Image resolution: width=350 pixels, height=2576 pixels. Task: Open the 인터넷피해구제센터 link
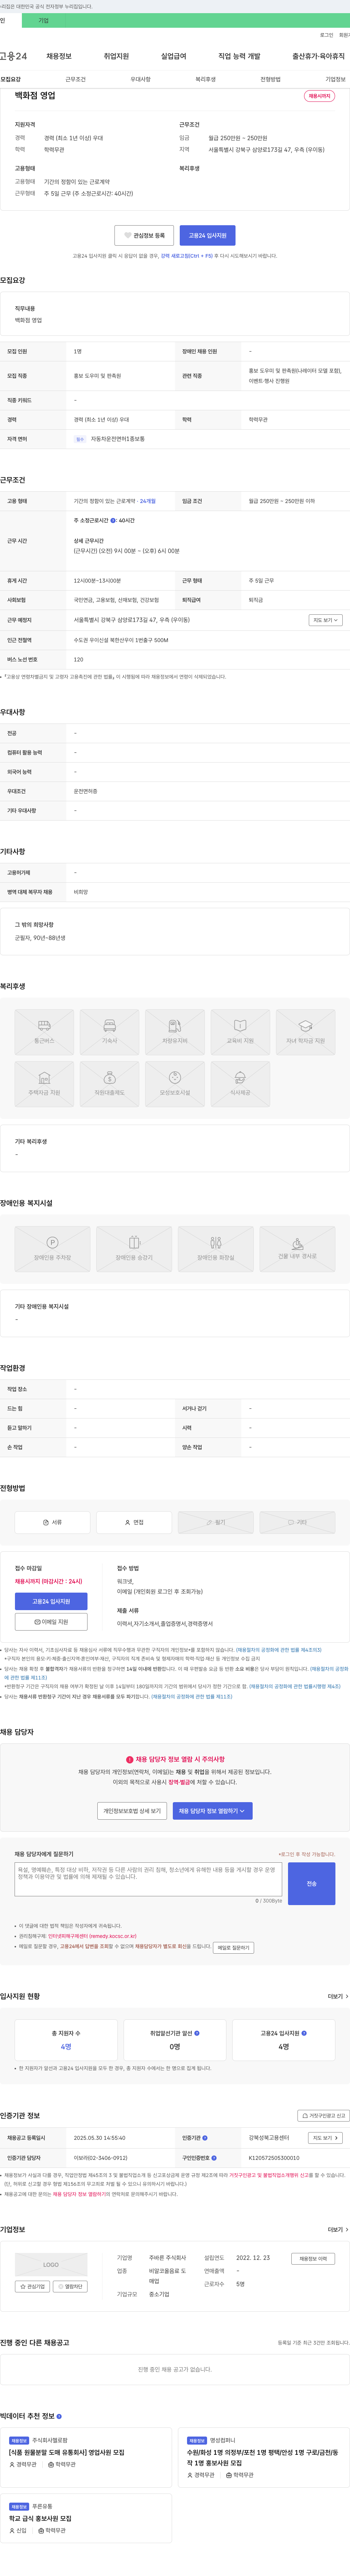(x=92, y=1936)
